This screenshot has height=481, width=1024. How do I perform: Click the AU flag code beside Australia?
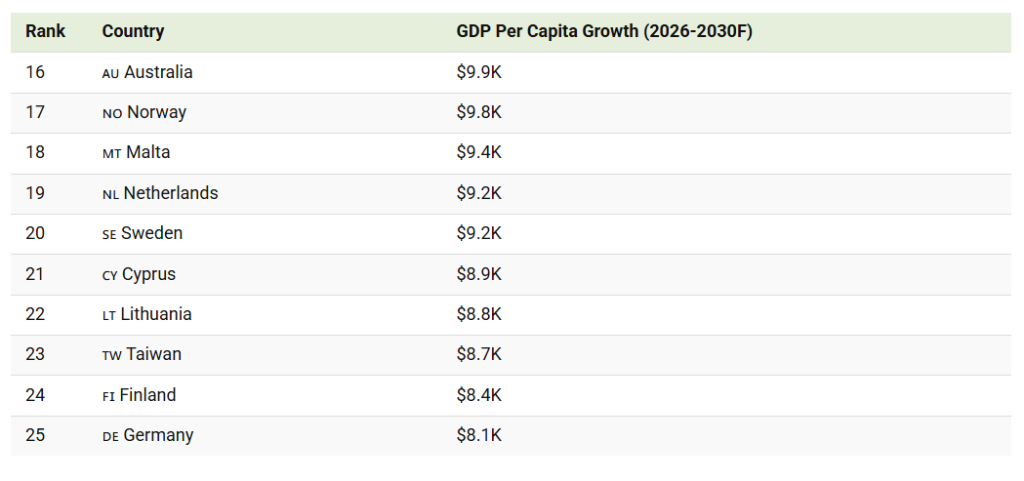(x=111, y=74)
